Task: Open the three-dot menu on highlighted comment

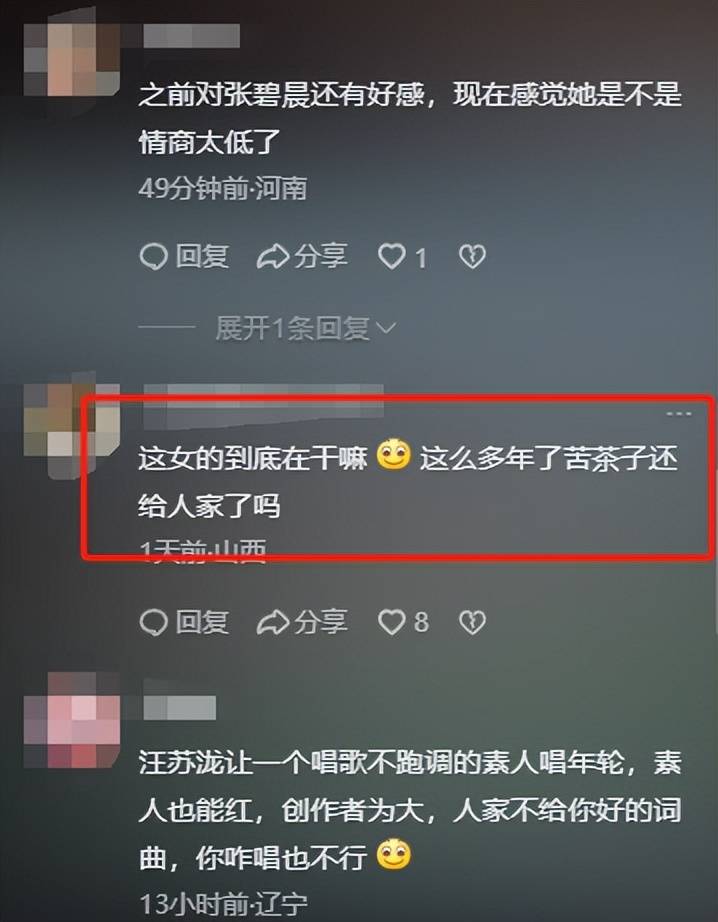Action: coord(679,414)
